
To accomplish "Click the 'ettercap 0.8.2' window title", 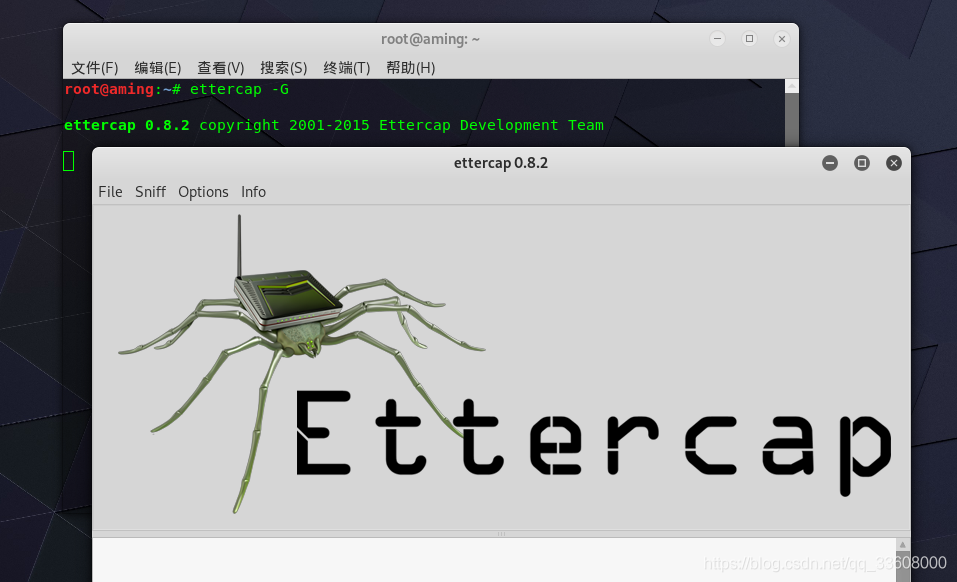I will point(501,163).
